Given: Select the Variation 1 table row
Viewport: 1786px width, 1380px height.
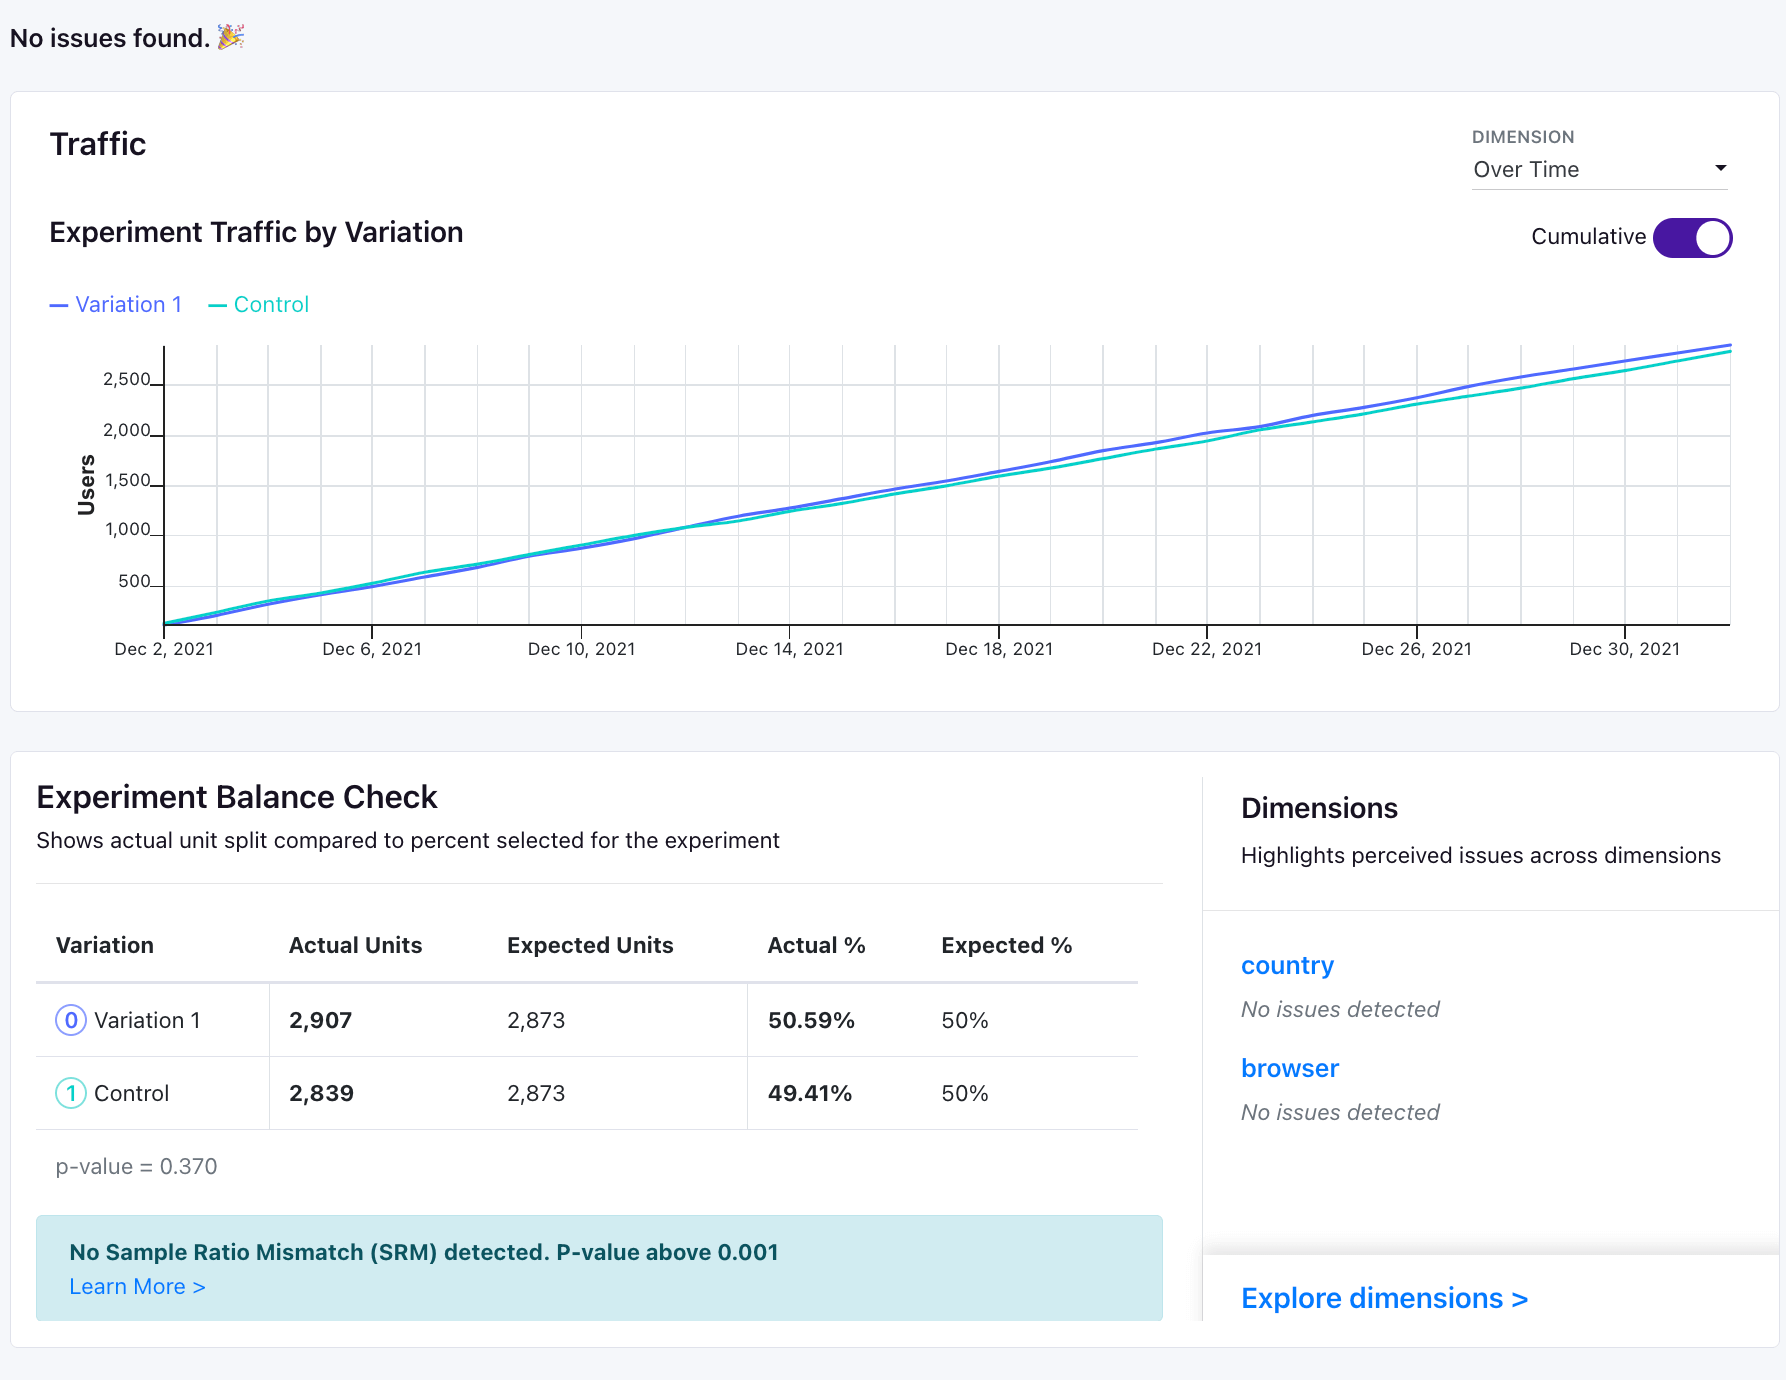Looking at the screenshot, I should (x=587, y=1020).
